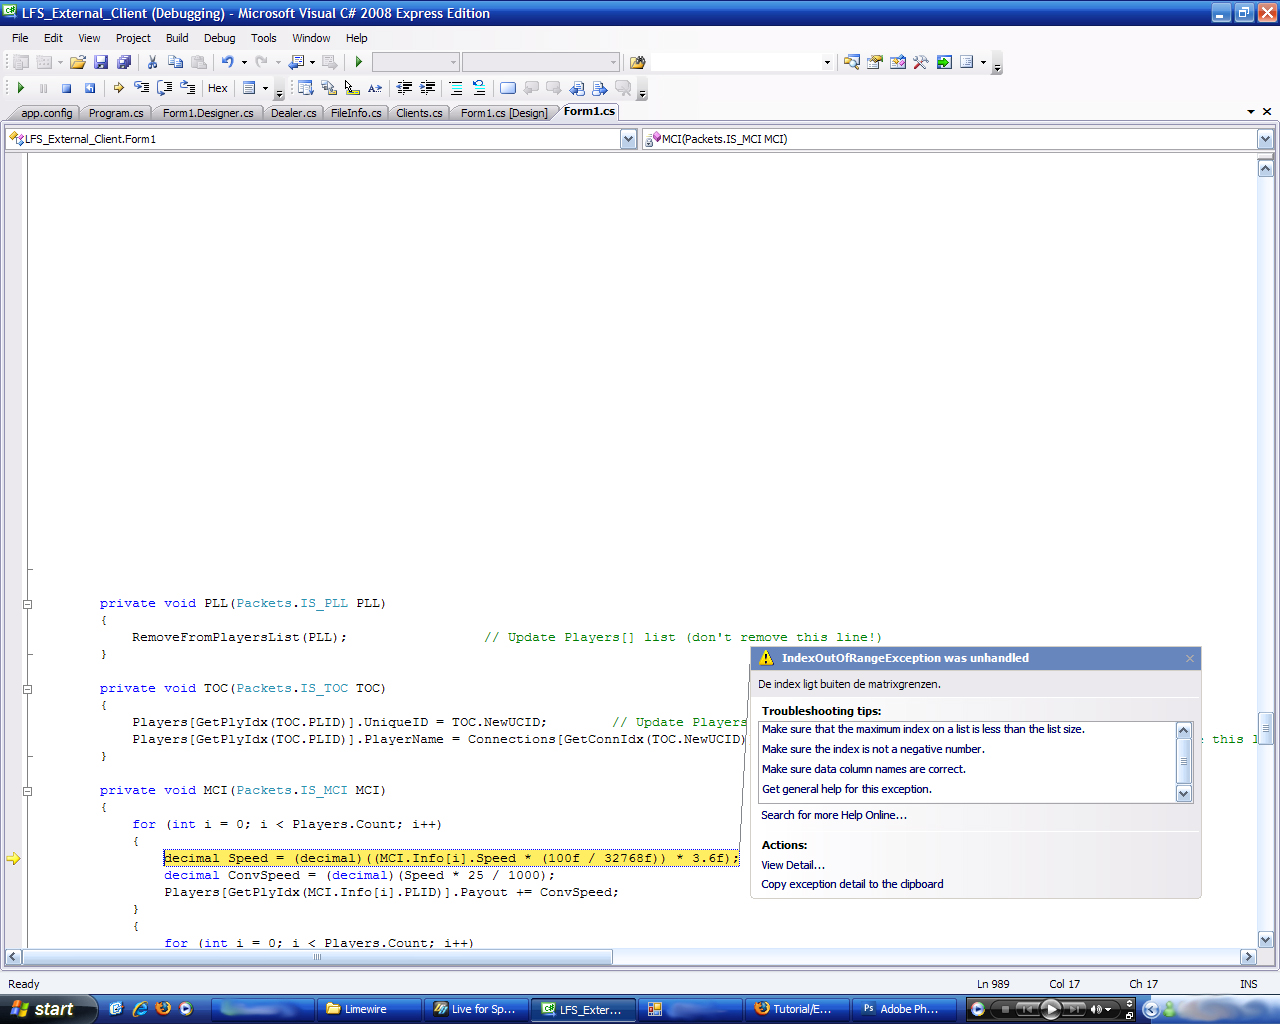Screen dimensions: 1280x1024
Task: Click down arrow in troubleshooting tips list
Action: (1184, 794)
